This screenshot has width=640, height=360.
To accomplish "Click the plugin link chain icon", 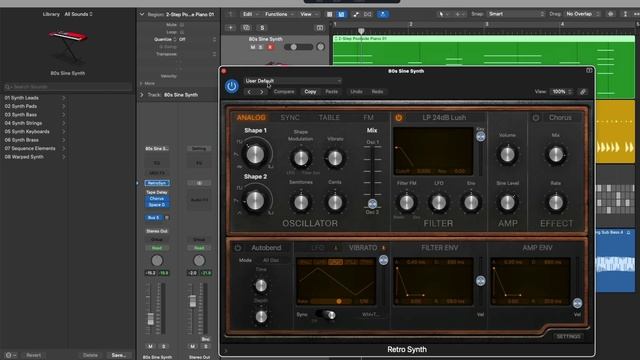I will point(583,92).
